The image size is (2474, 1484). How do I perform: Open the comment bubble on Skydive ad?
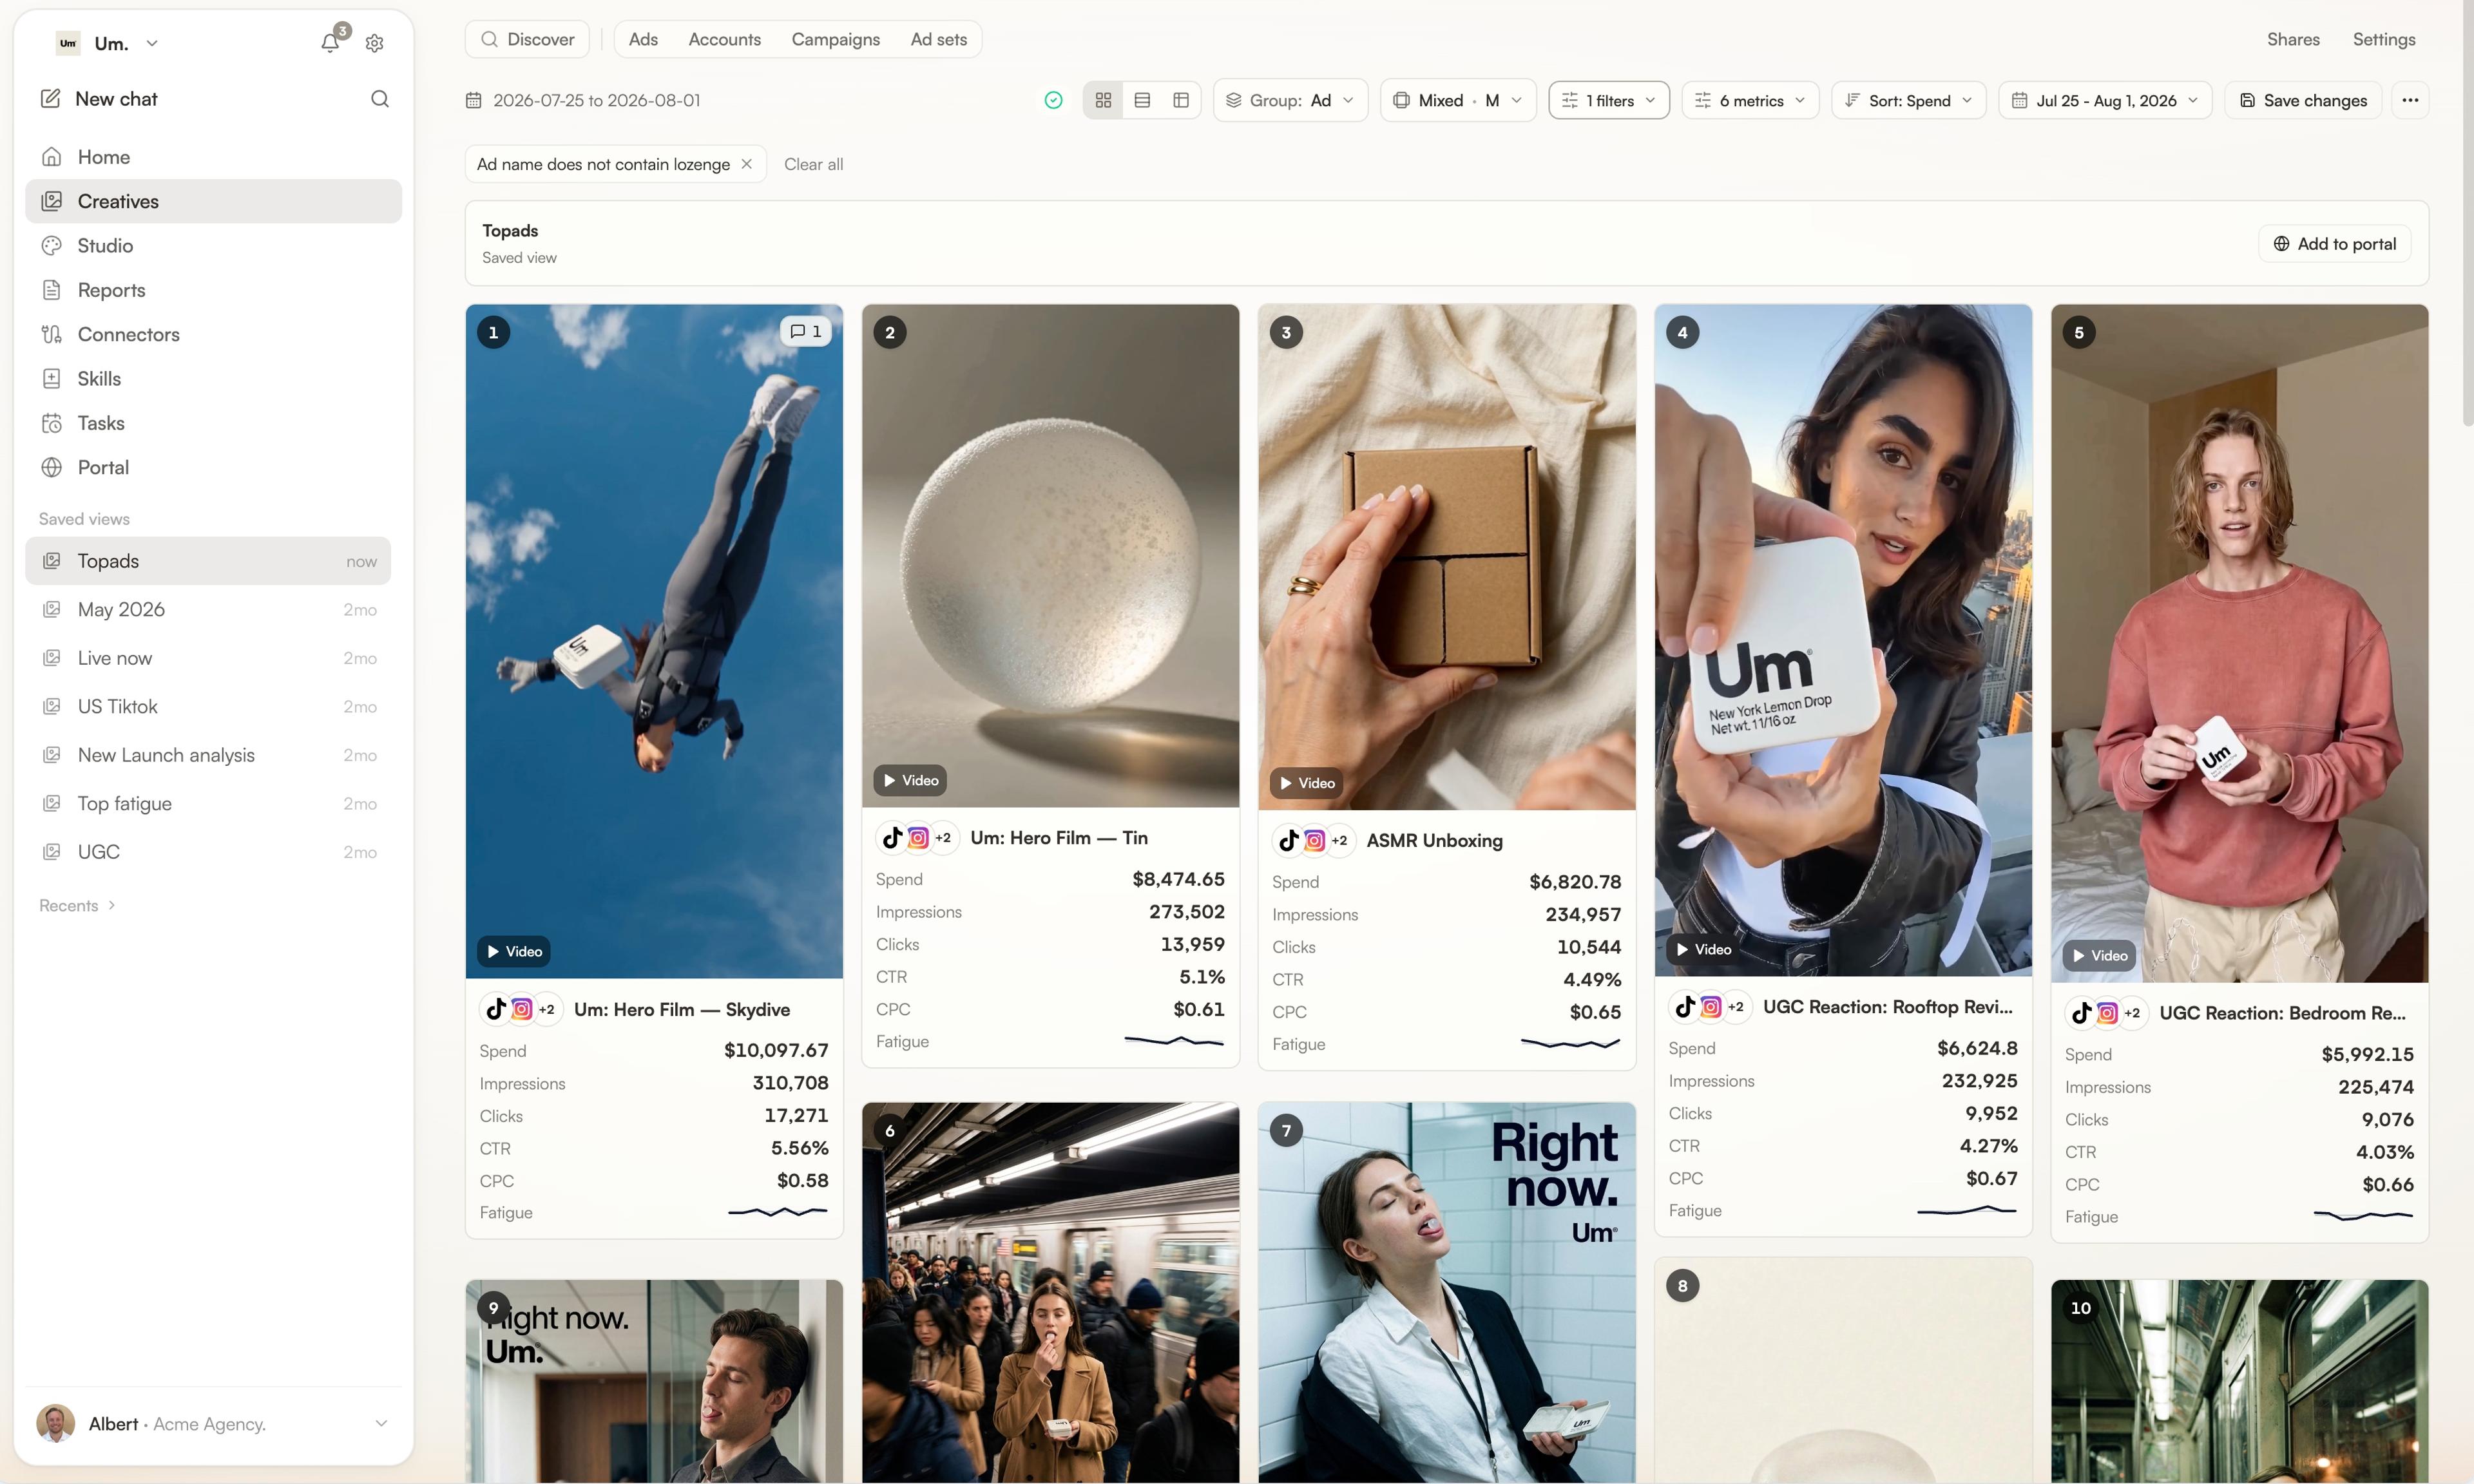point(805,331)
